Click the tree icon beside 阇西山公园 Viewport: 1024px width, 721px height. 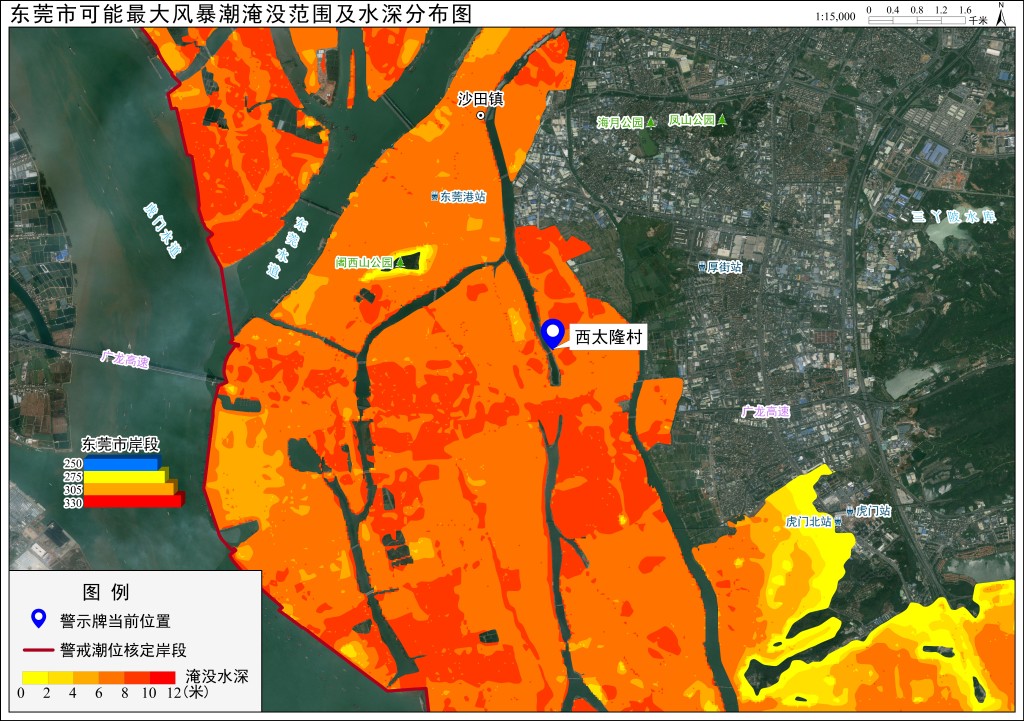point(400,262)
